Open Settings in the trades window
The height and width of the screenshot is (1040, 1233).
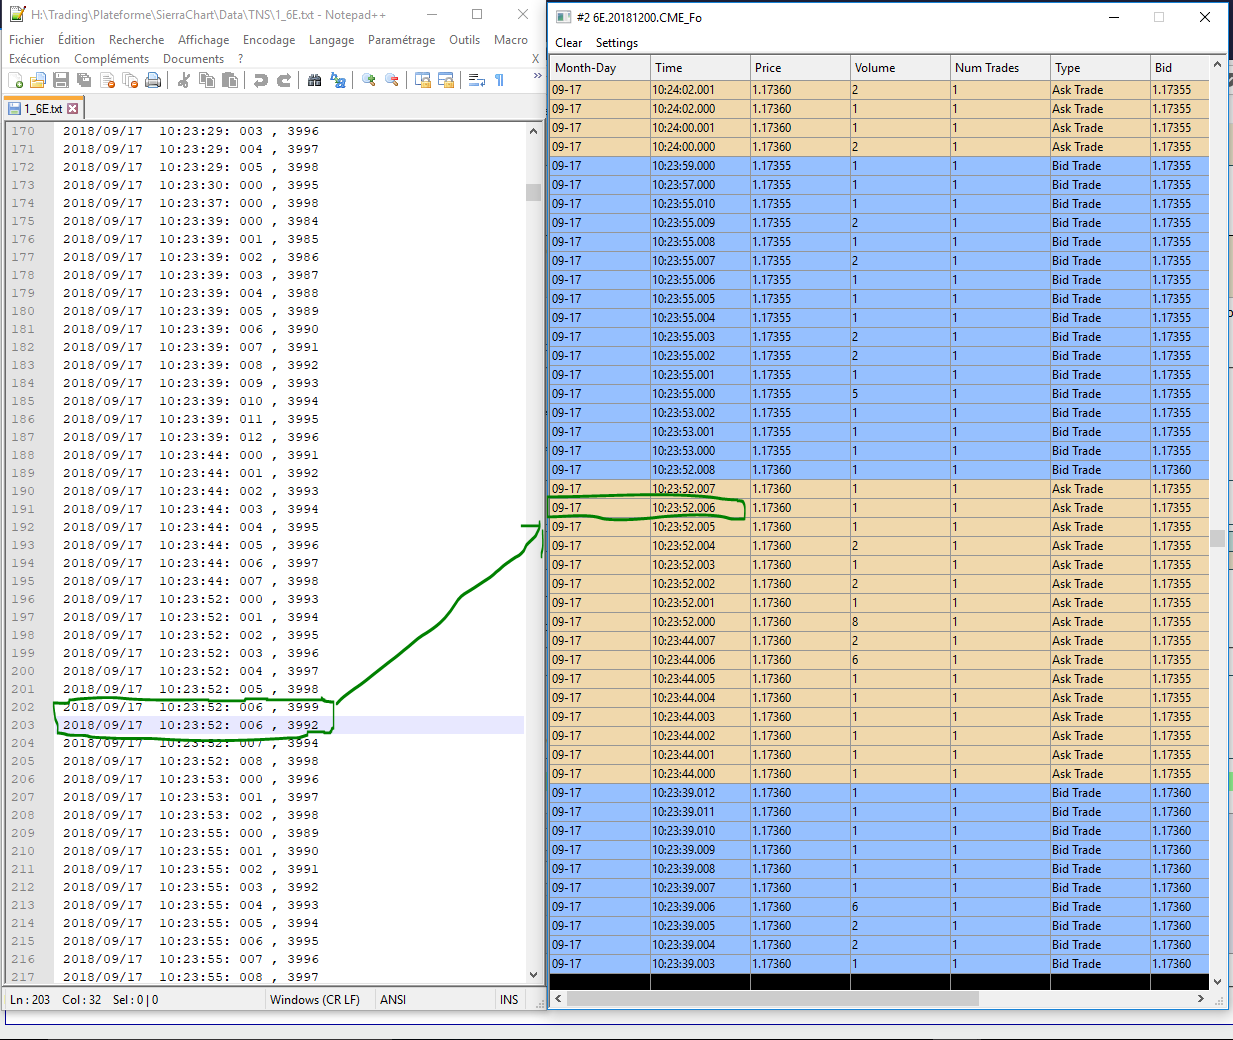tap(616, 43)
